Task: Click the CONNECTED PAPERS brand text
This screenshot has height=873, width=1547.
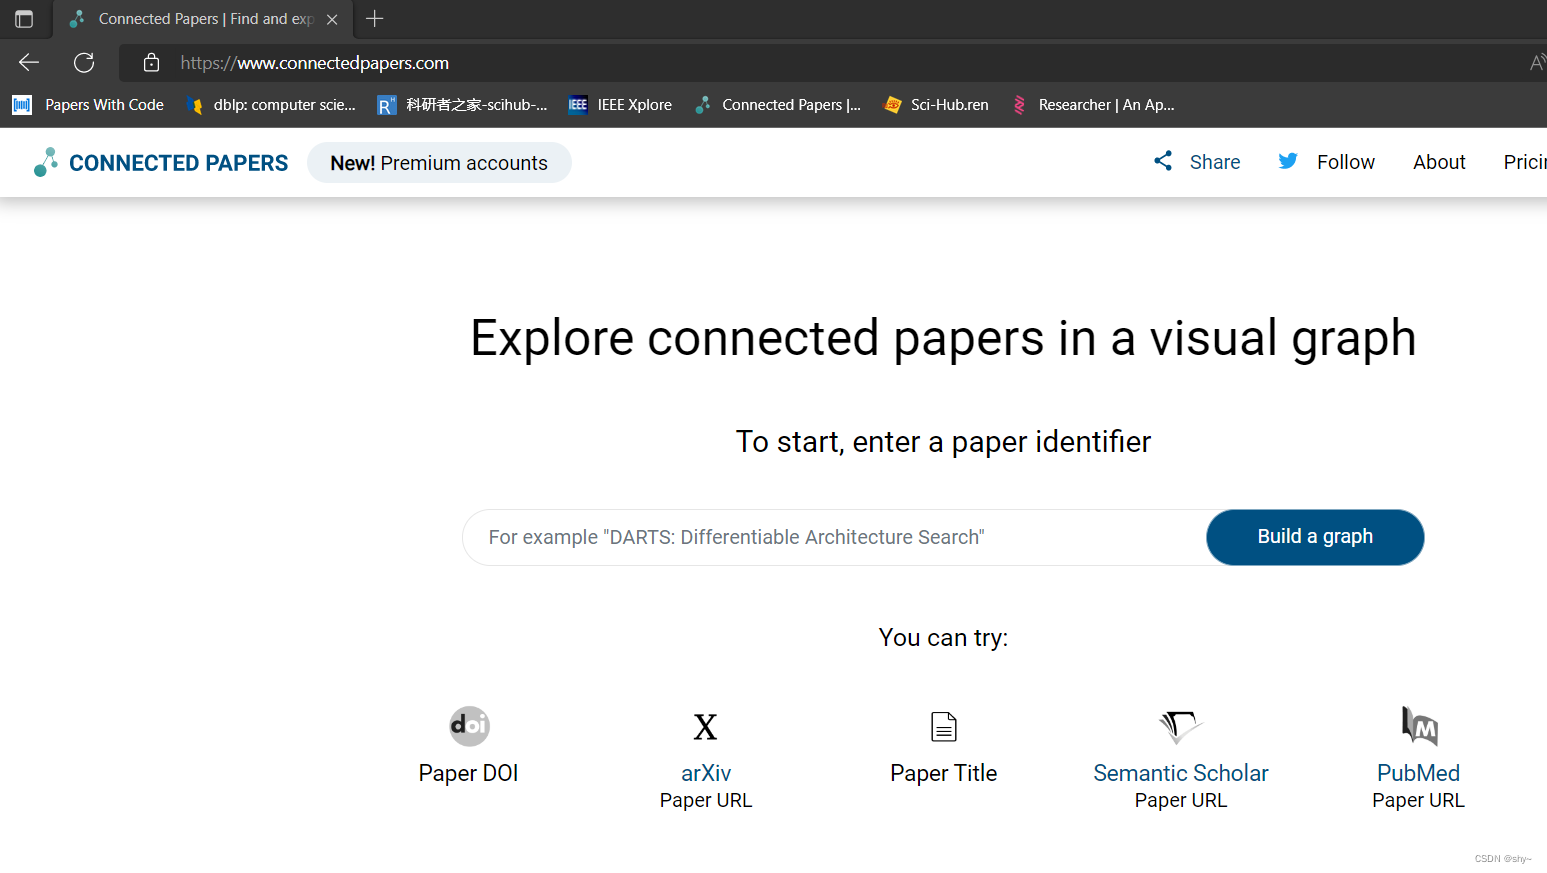Action: click(179, 163)
